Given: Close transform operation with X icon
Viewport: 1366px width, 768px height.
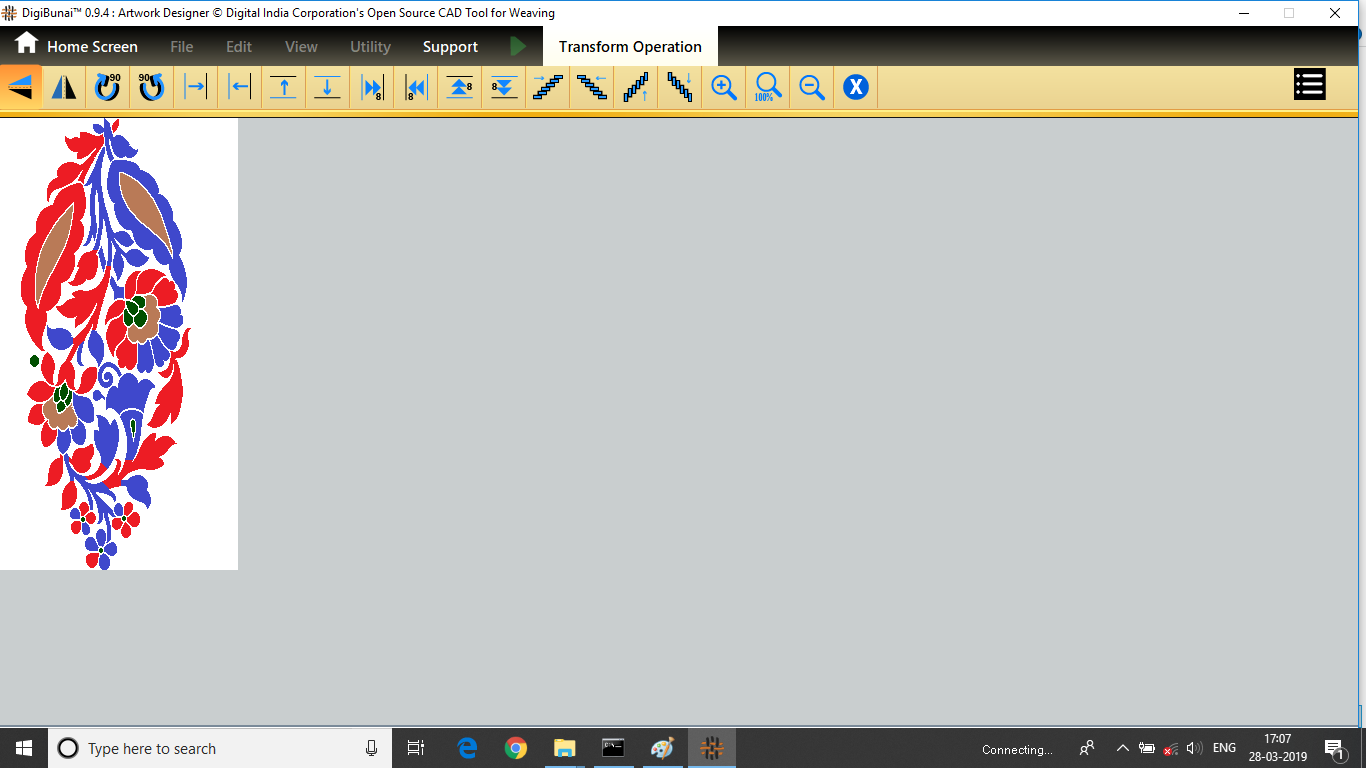Looking at the screenshot, I should coord(855,87).
